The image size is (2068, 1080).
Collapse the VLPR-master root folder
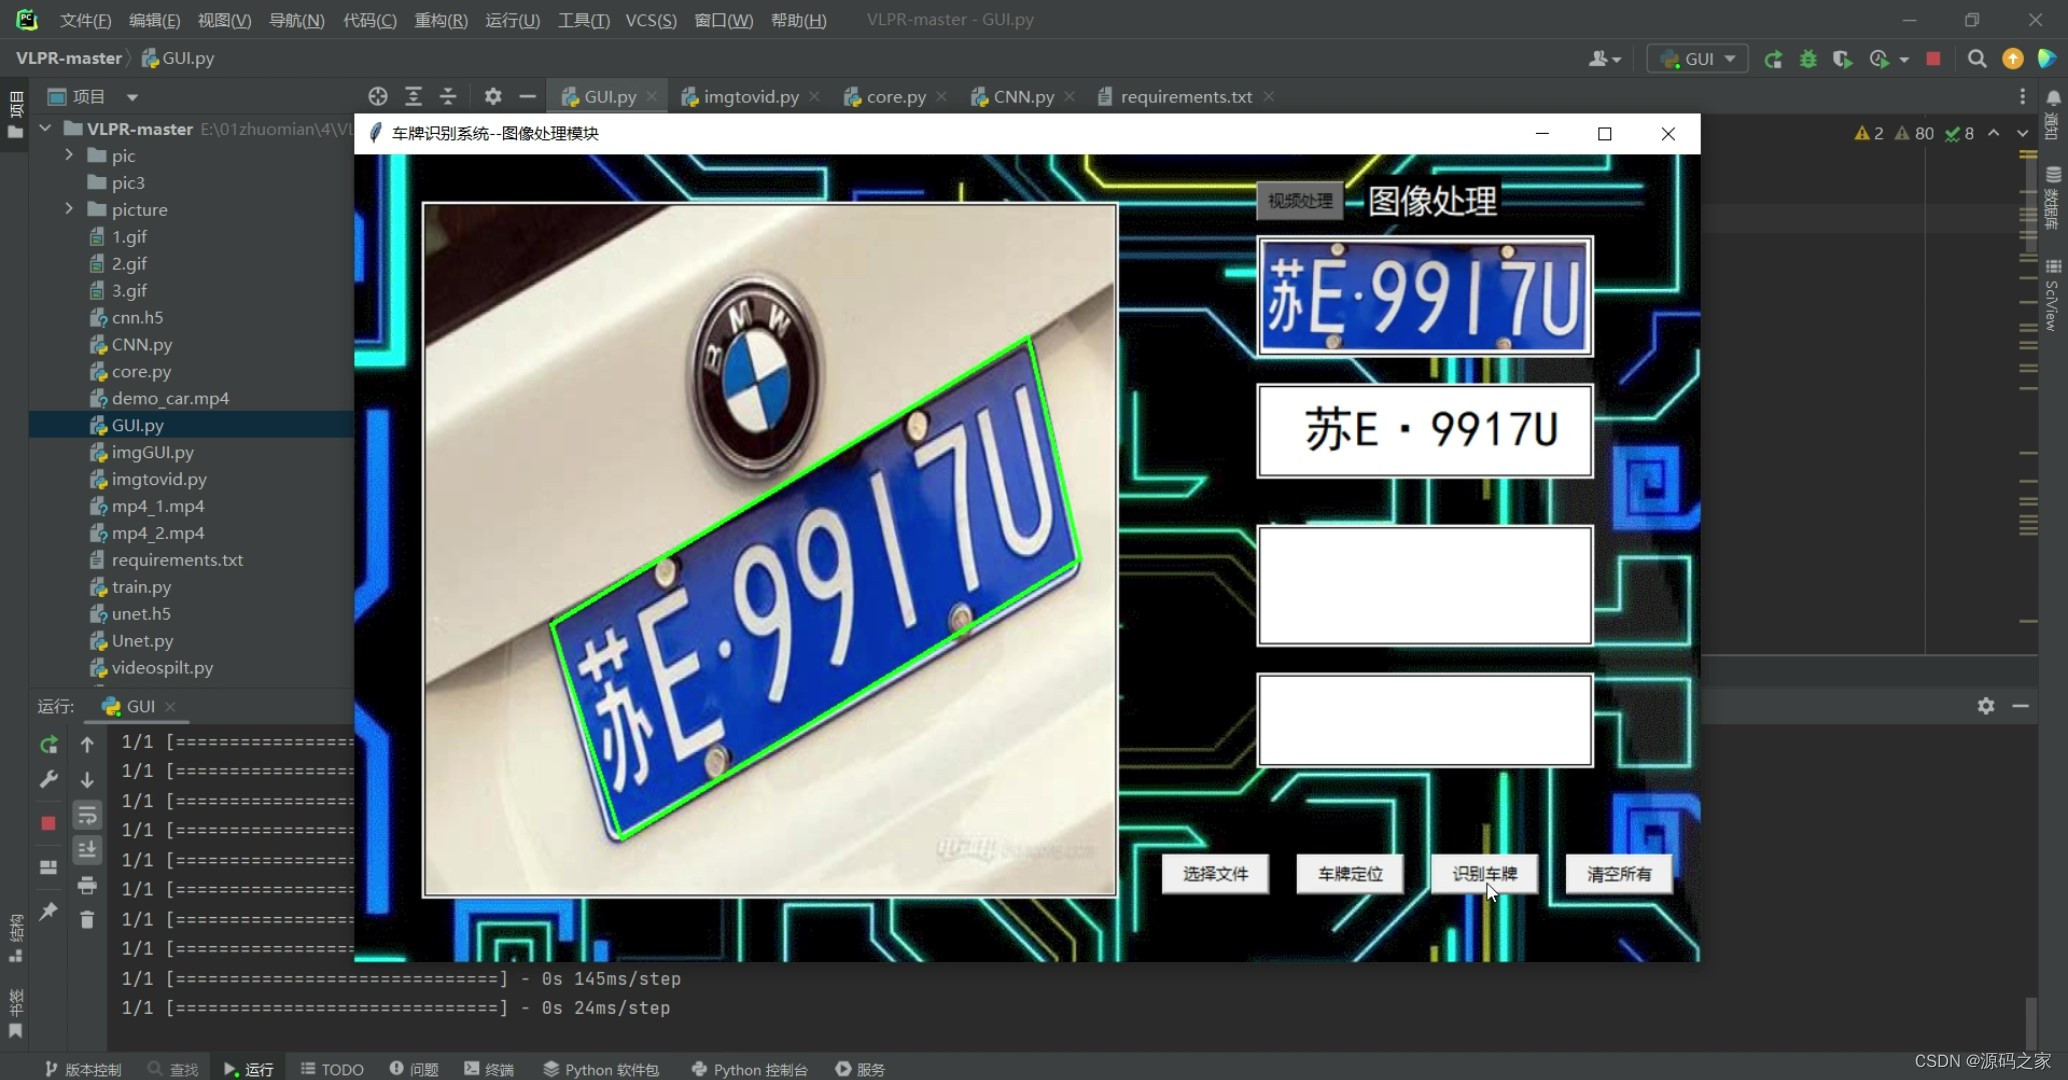coord(45,129)
